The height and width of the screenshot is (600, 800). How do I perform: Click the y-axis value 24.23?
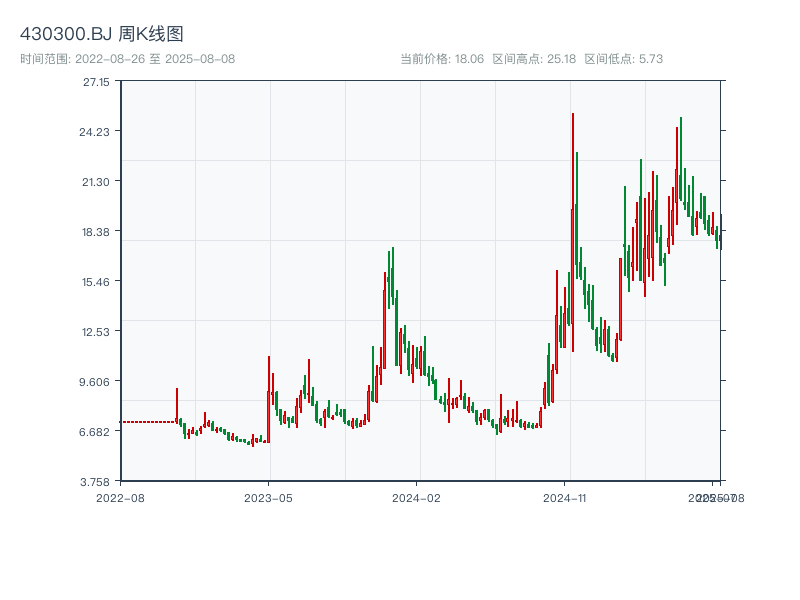coord(94,132)
